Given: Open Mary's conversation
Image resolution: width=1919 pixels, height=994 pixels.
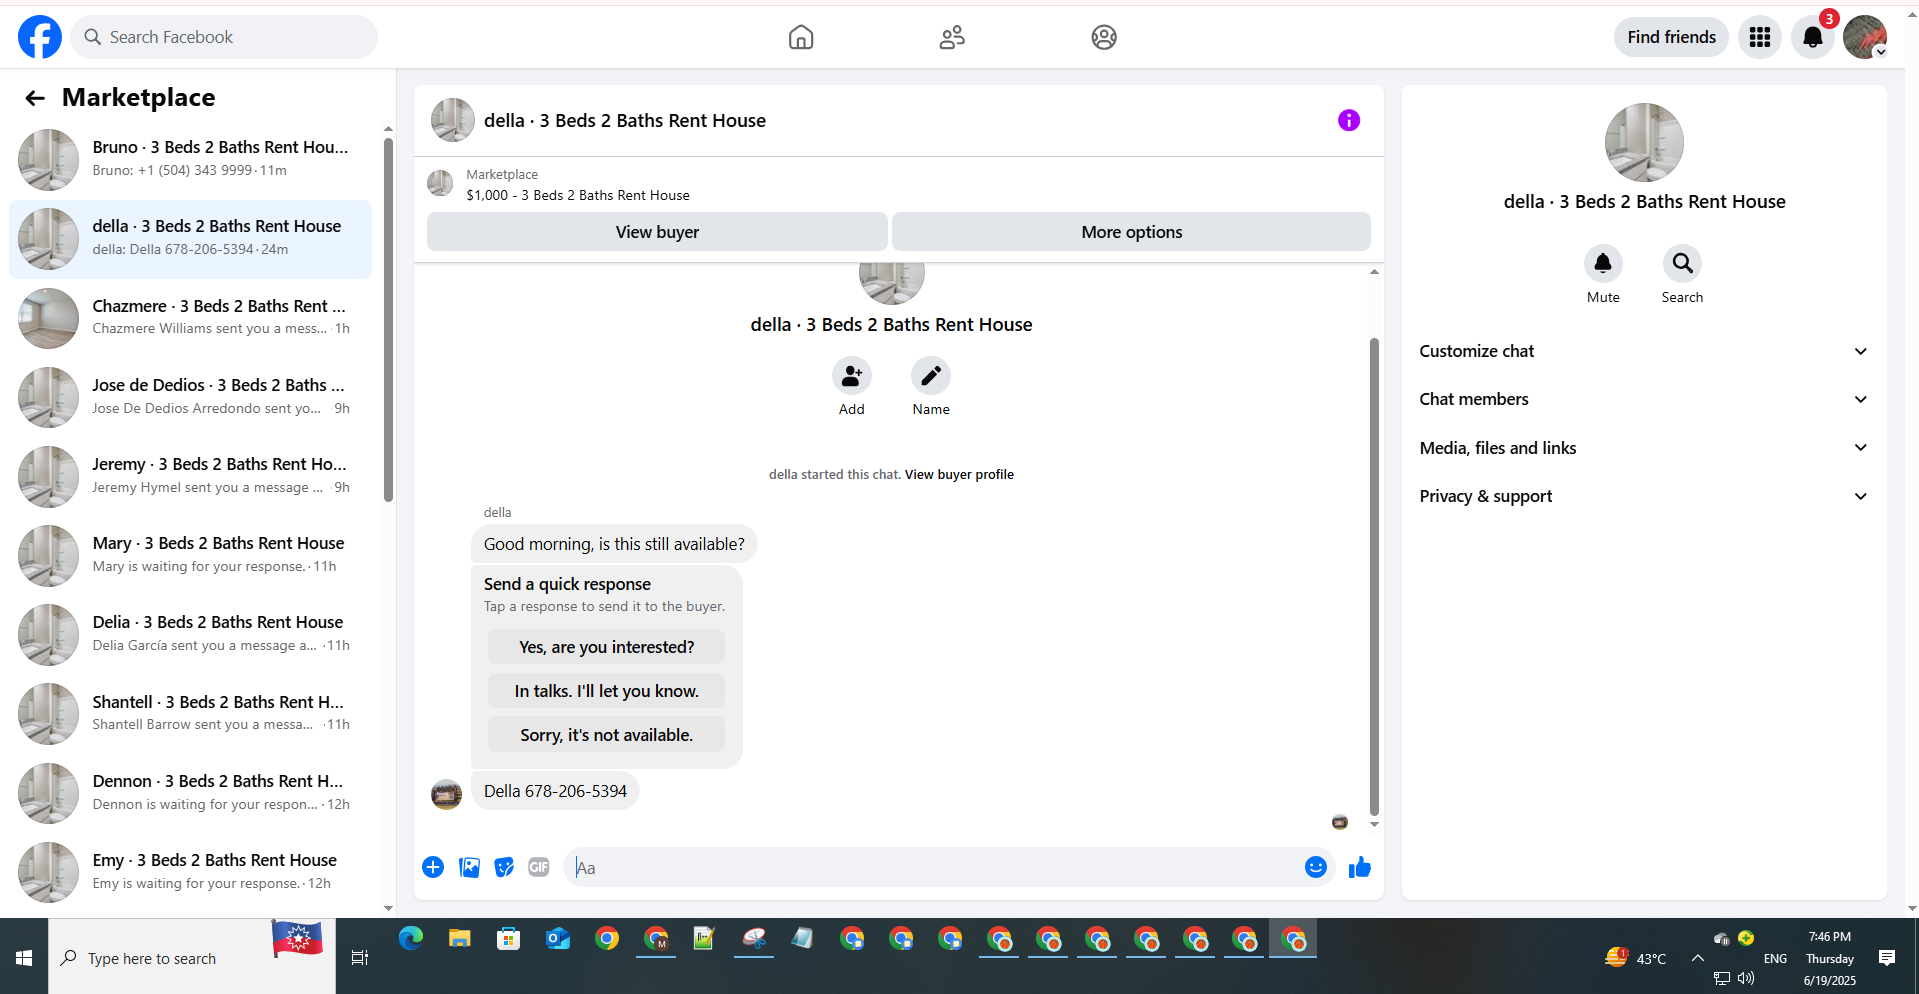Looking at the screenshot, I should (x=191, y=555).
